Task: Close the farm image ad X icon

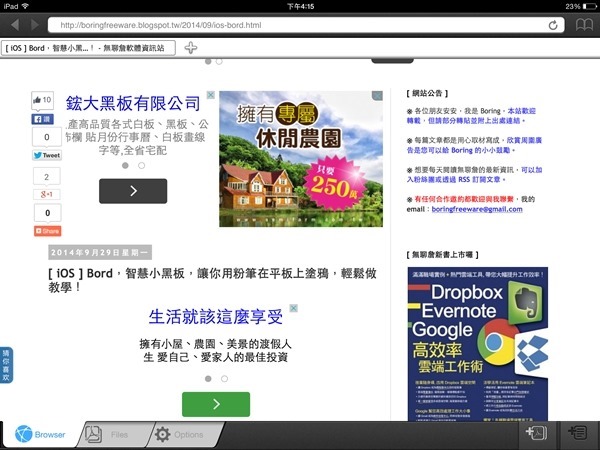Action: (377, 96)
